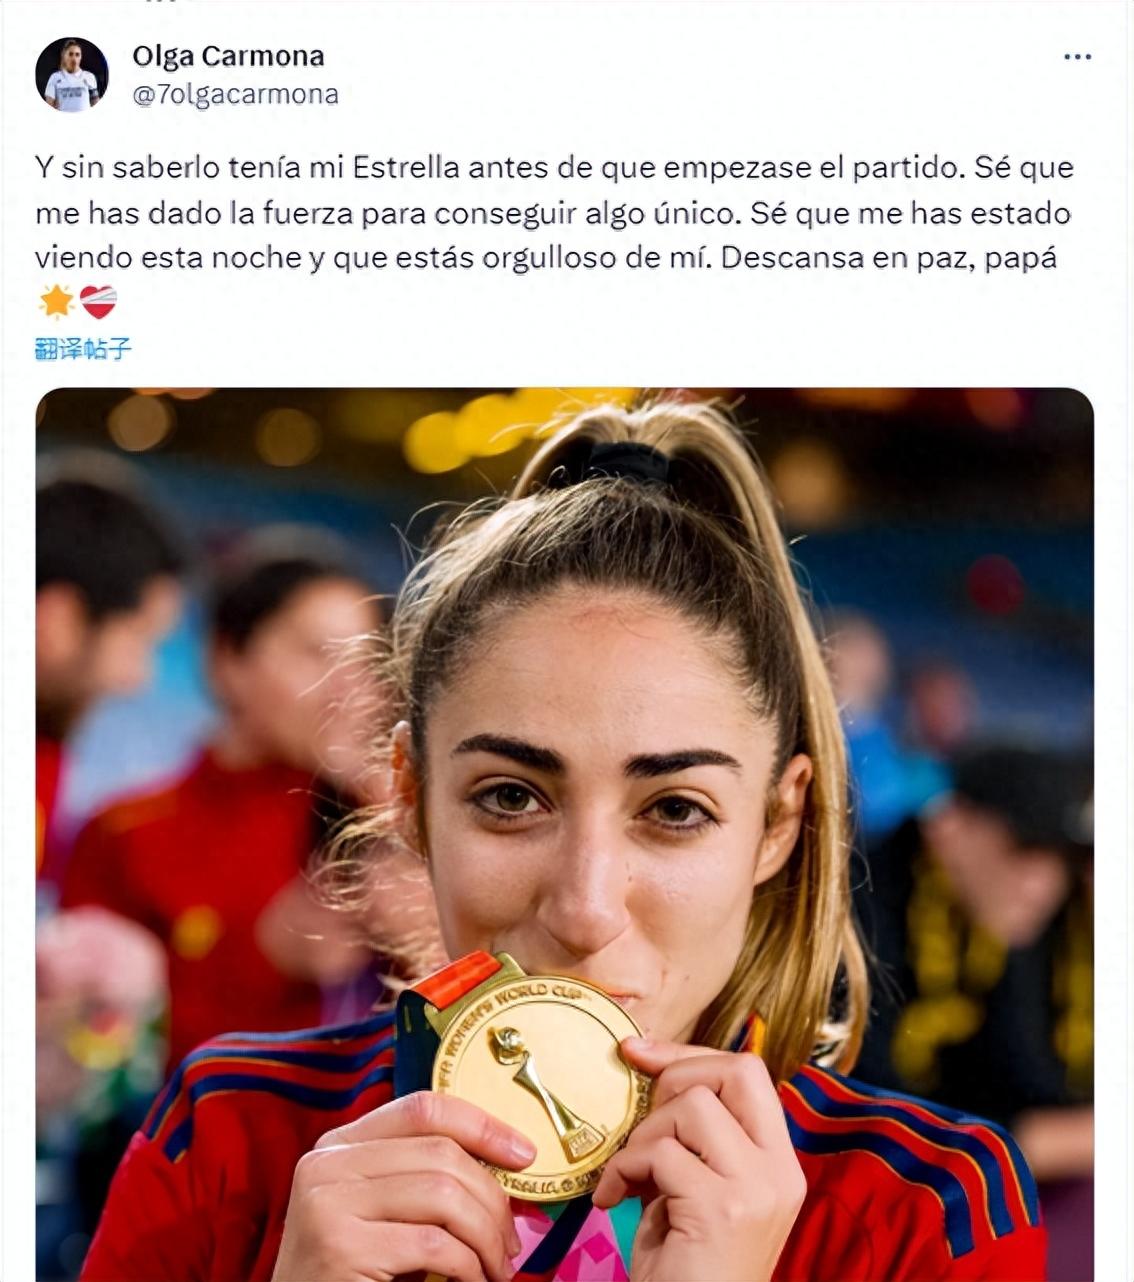Click the glowing star emoji

coord(56,301)
